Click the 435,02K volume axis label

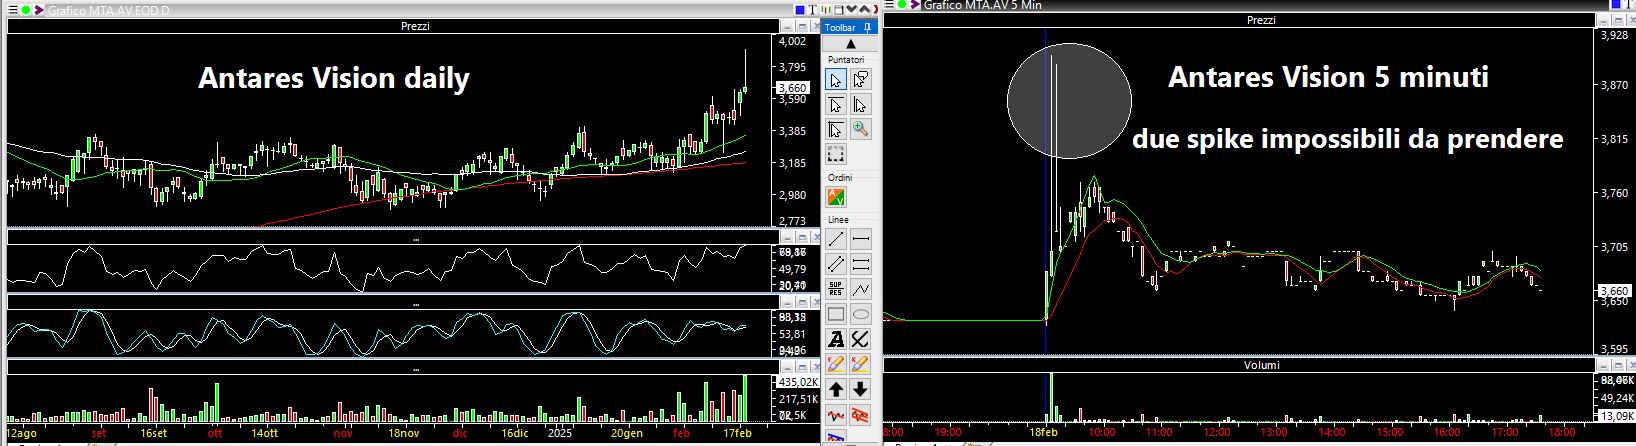[797, 382]
